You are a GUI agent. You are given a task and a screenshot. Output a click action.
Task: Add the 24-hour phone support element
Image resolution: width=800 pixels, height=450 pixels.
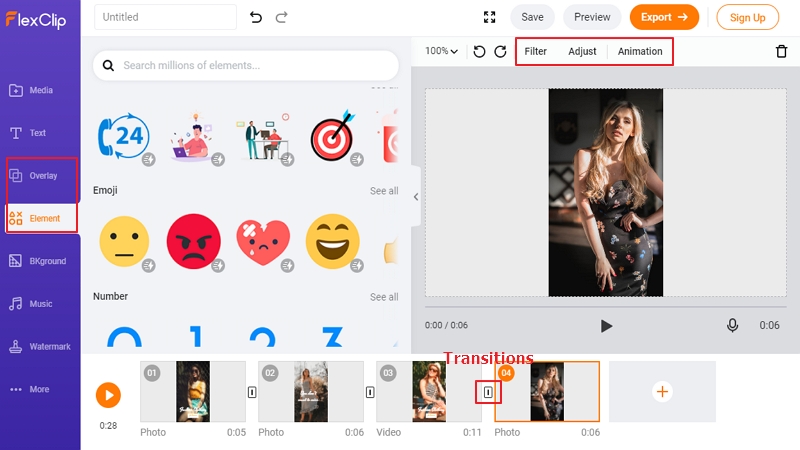click(x=124, y=136)
